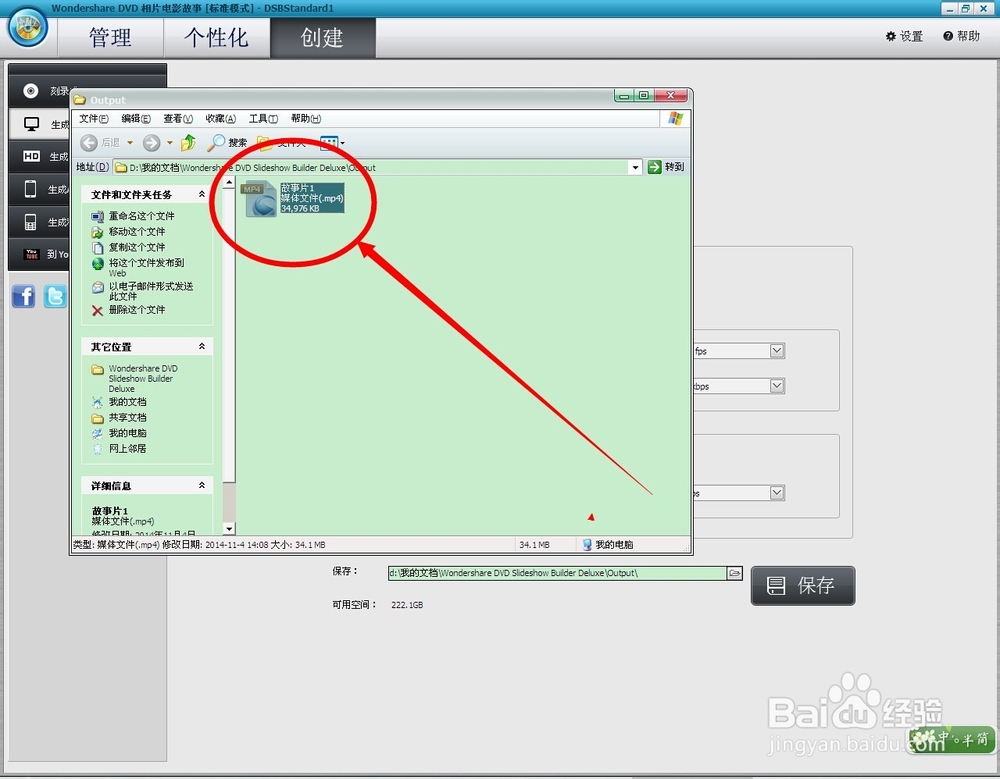Click the Up folder icon
This screenshot has height=779, width=1000.
pyautogui.click(x=188, y=143)
